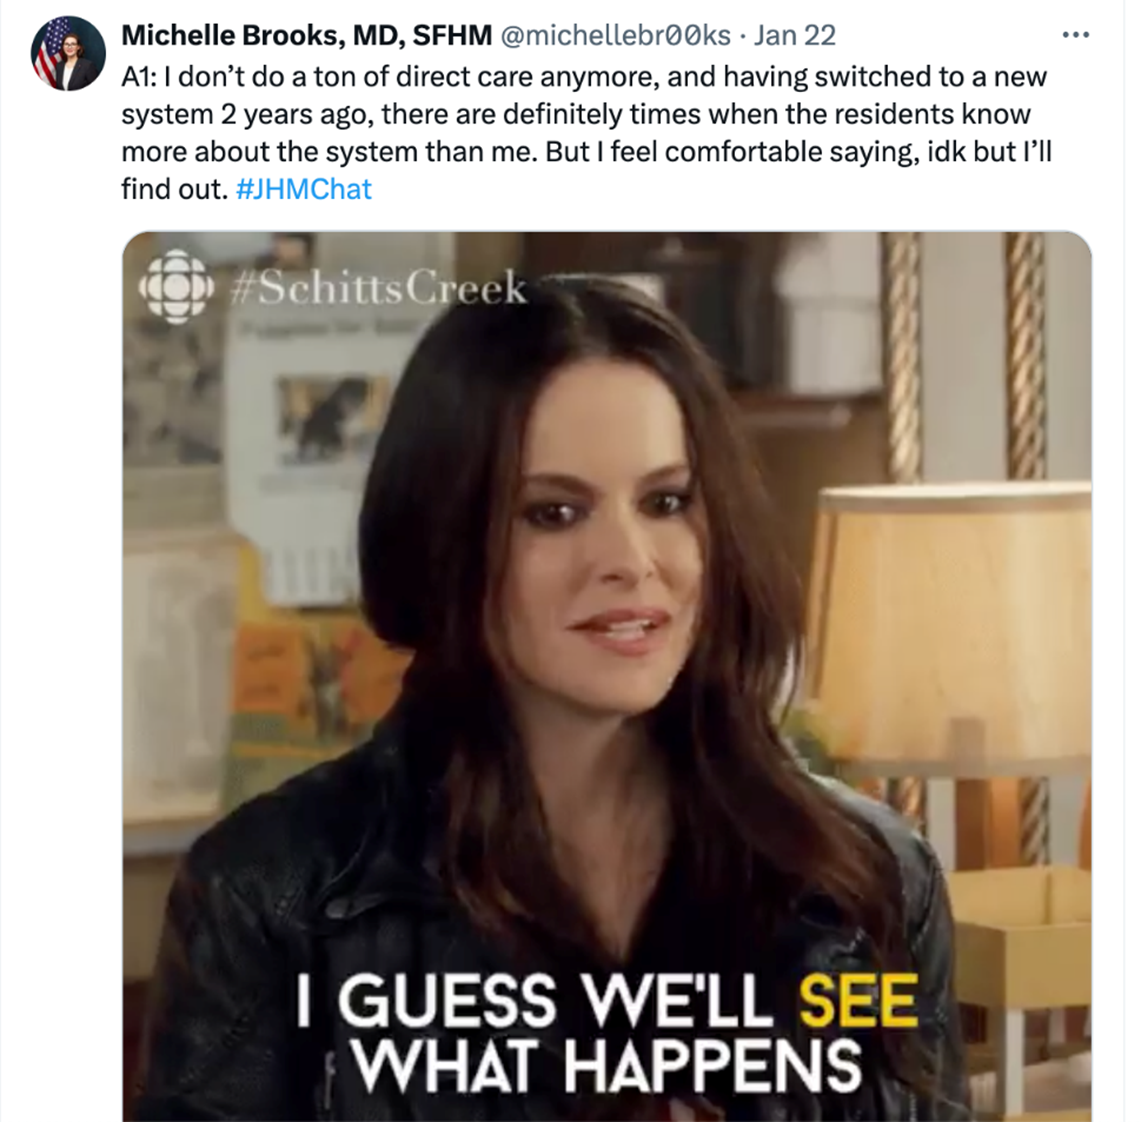This screenshot has height=1122, width=1141.
Task: Click the words 'find out.' in tweet
Action: 175,189
